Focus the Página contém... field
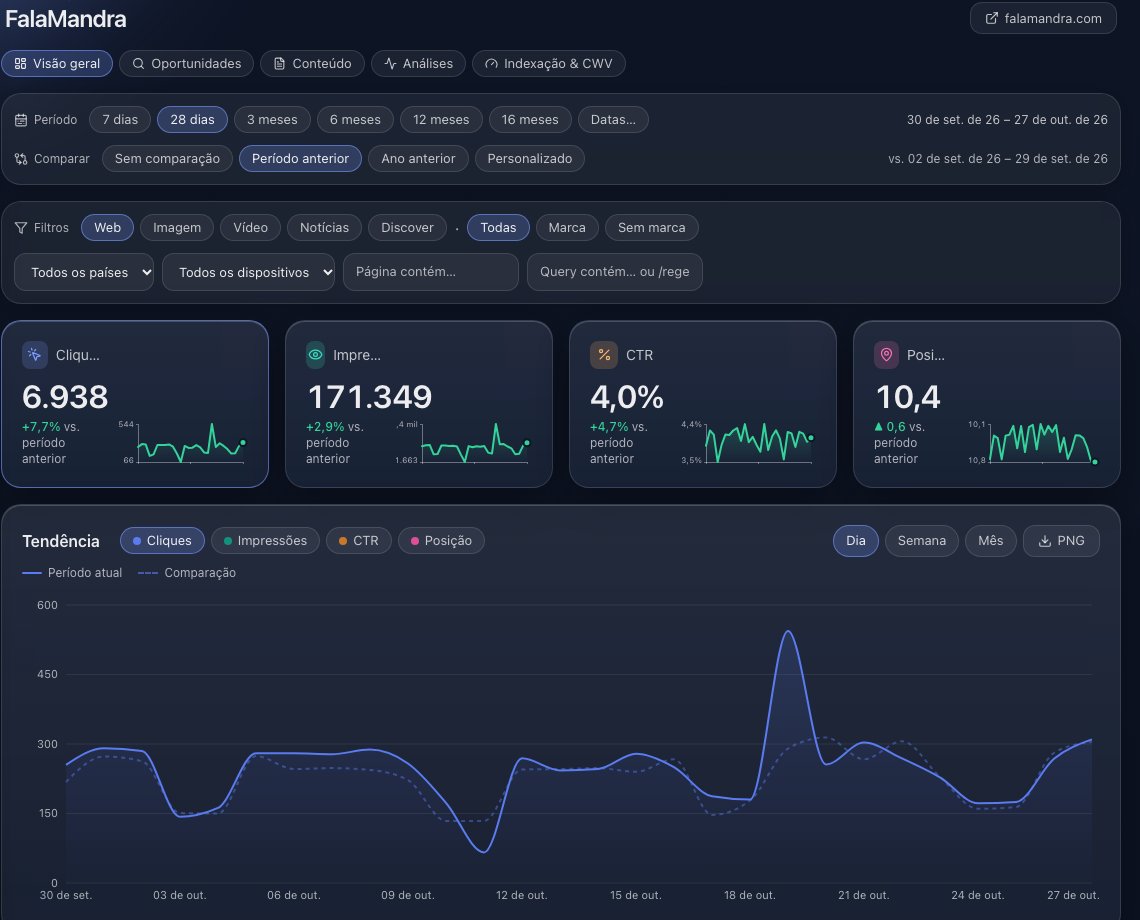The image size is (1140, 920). point(431,272)
